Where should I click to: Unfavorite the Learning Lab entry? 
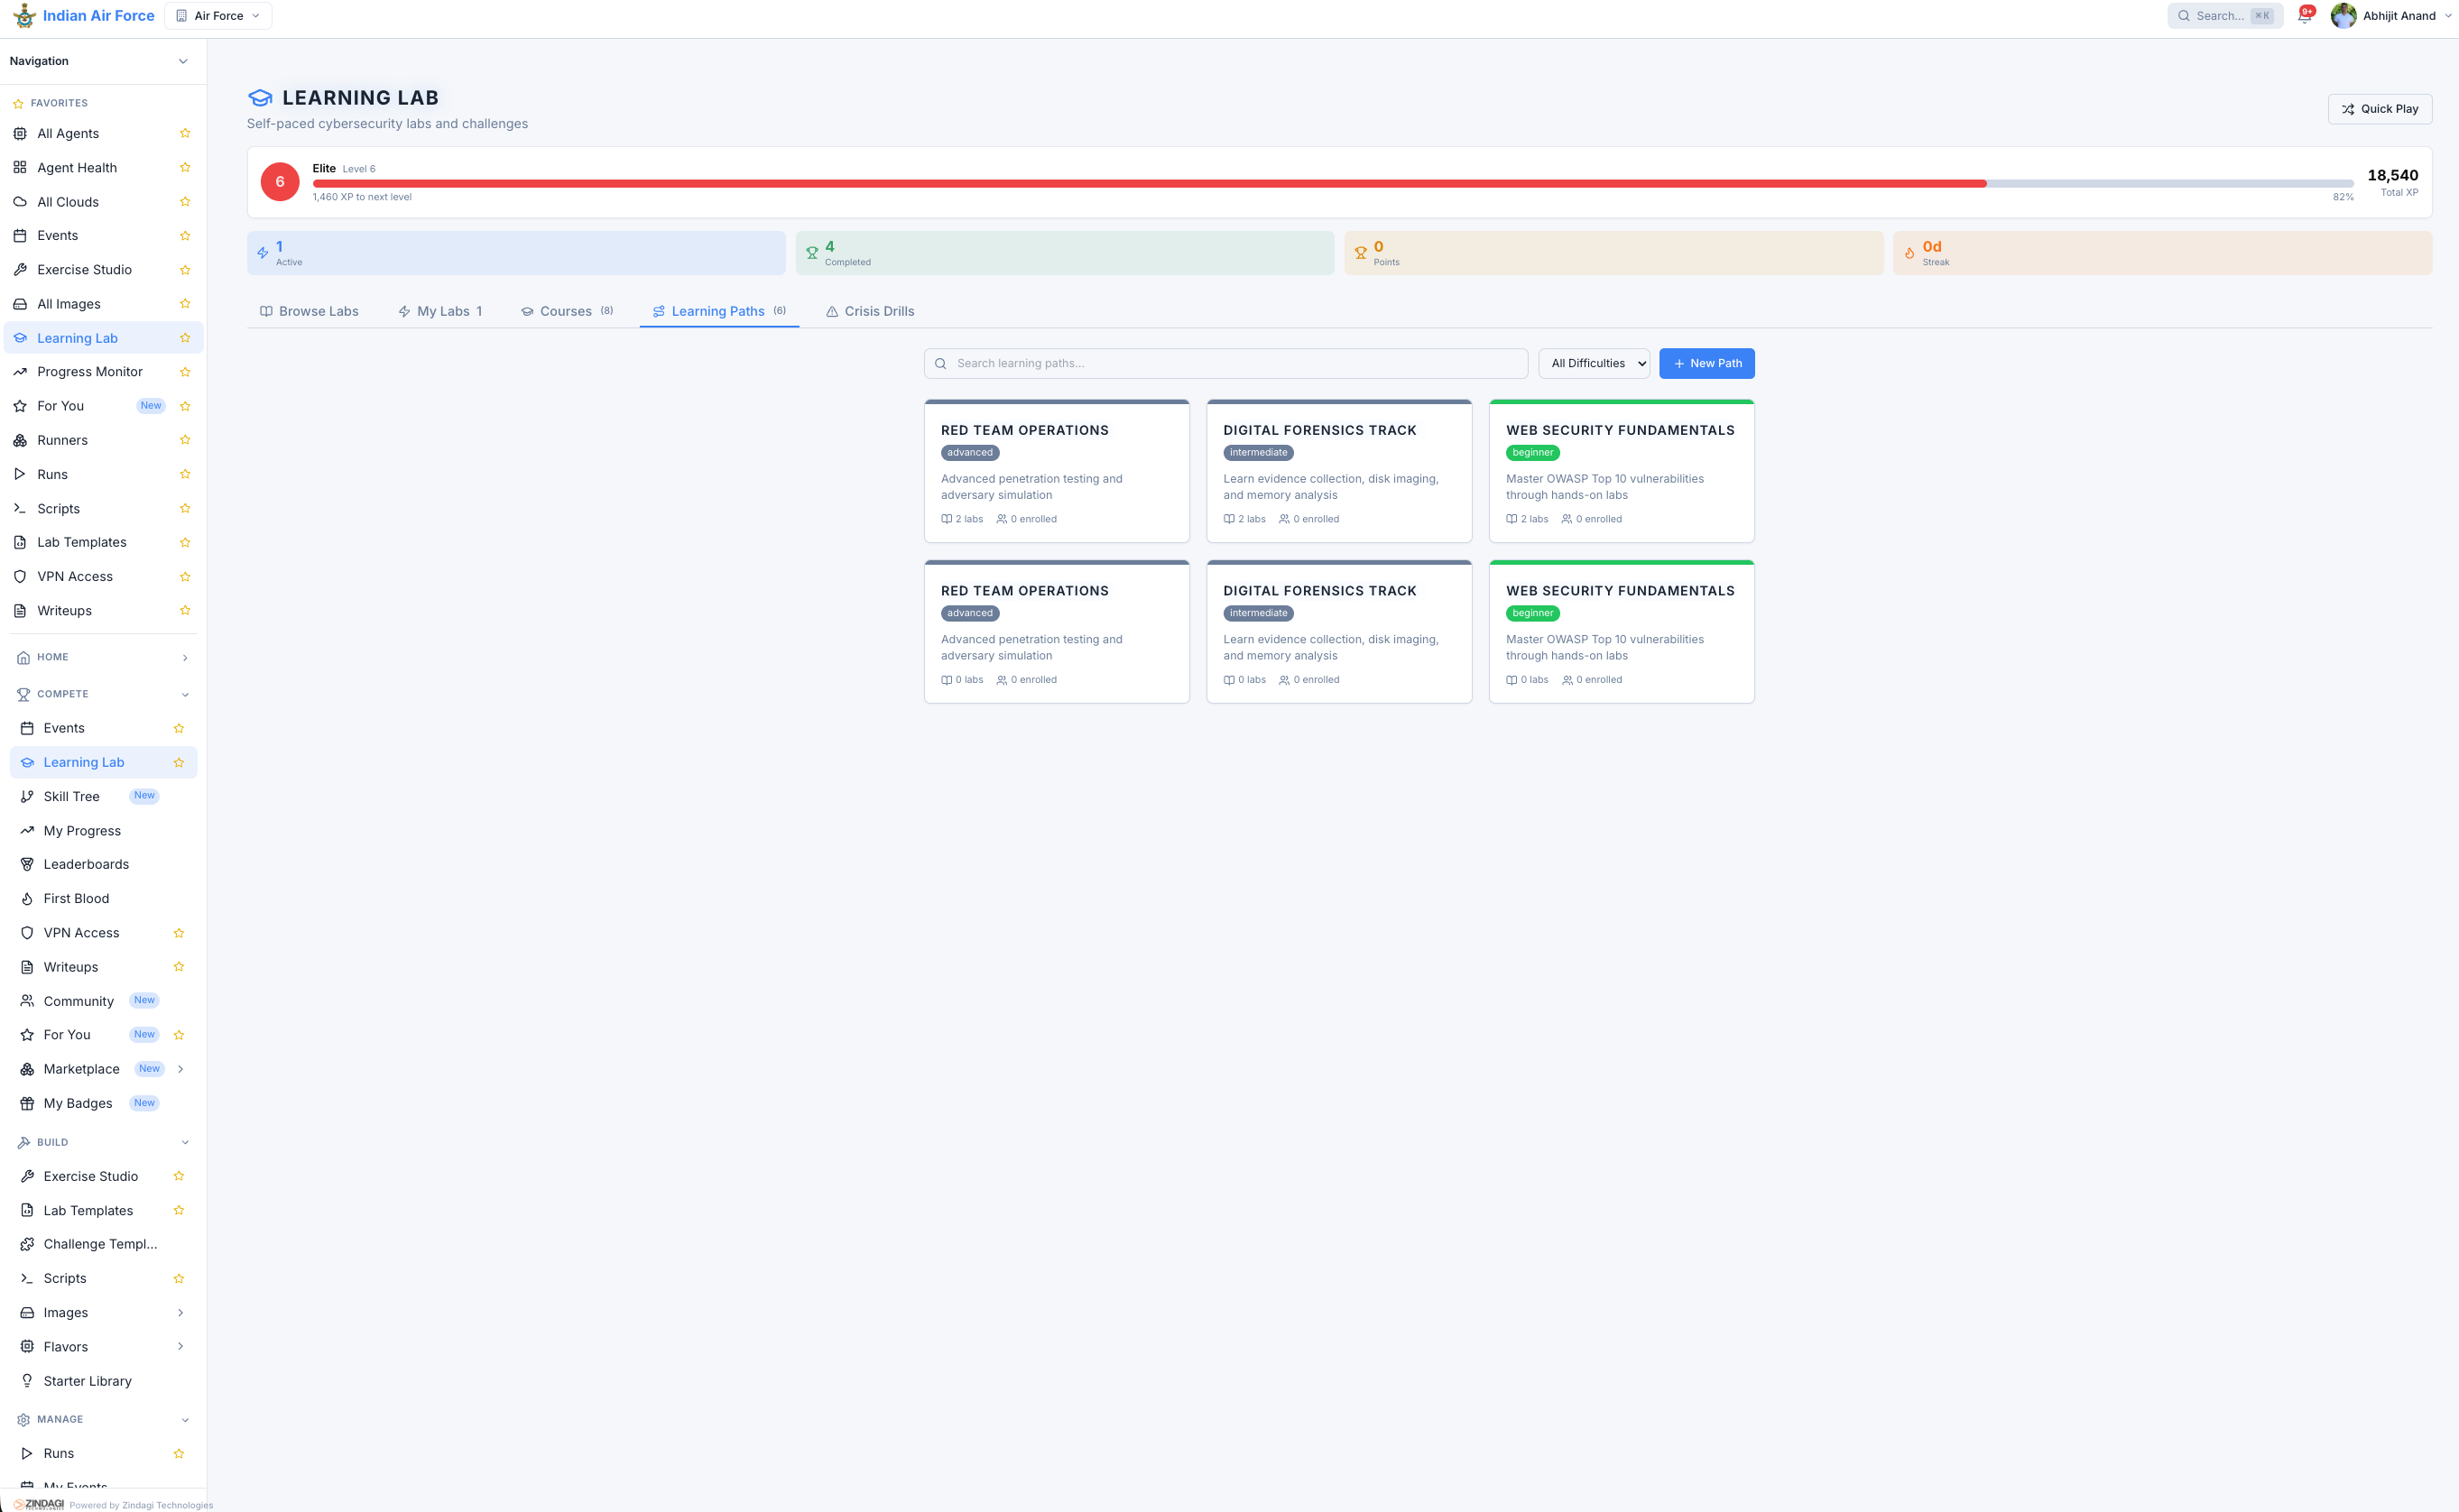tap(185, 338)
